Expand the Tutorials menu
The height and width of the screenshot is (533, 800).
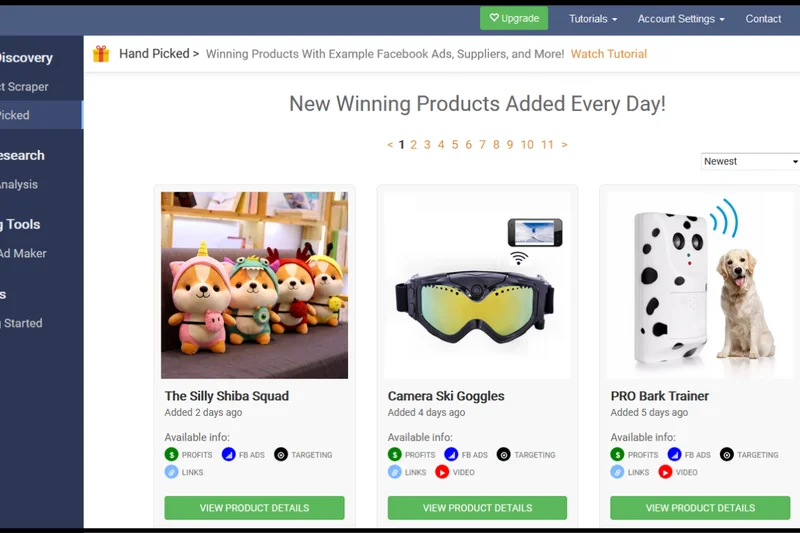click(x=593, y=19)
